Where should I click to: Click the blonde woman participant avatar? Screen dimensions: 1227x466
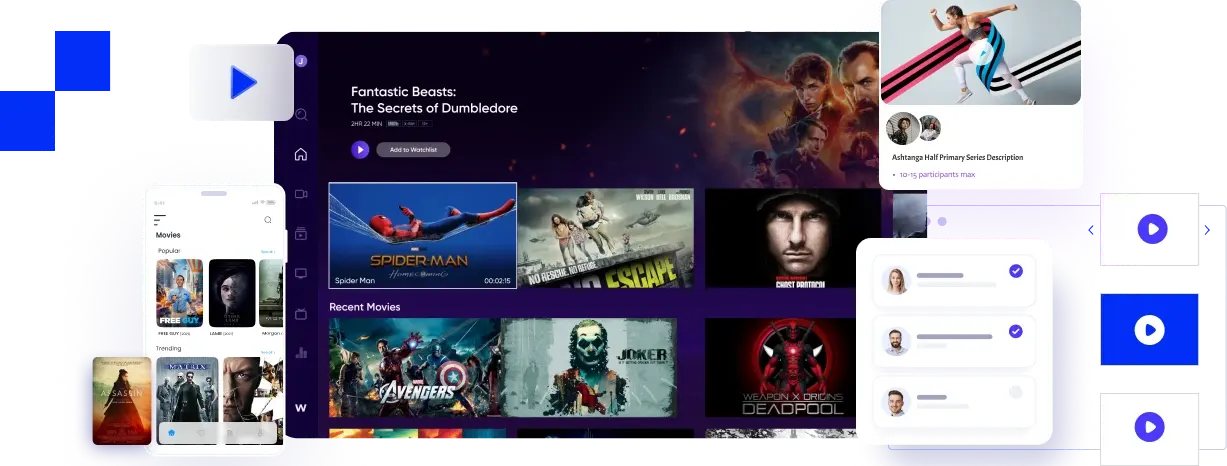click(x=895, y=281)
